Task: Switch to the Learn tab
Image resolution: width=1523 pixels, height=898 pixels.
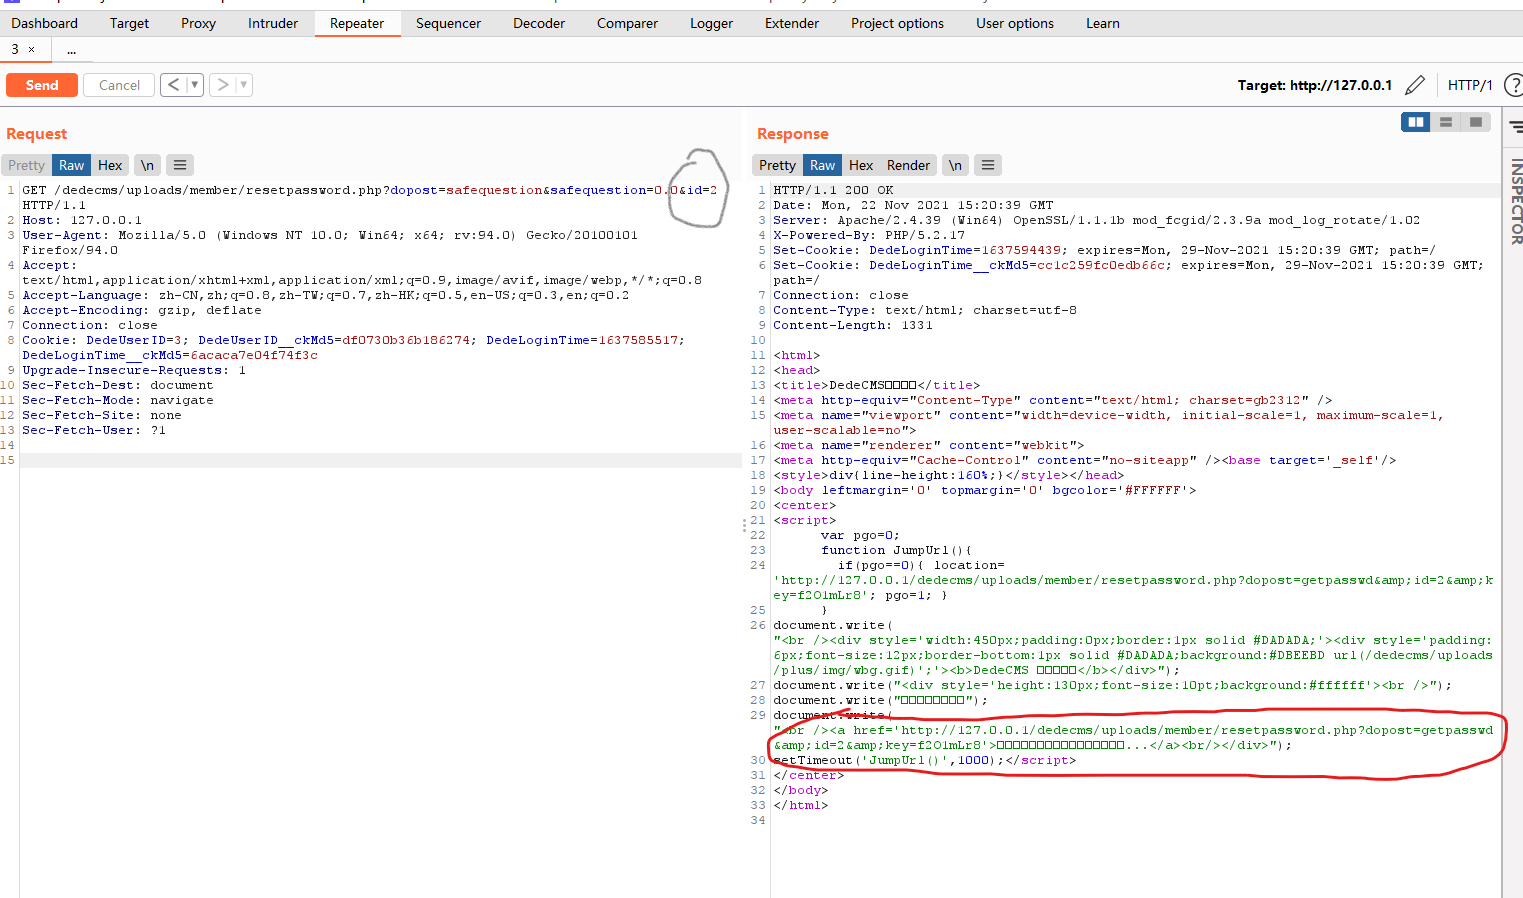Action: [1103, 23]
